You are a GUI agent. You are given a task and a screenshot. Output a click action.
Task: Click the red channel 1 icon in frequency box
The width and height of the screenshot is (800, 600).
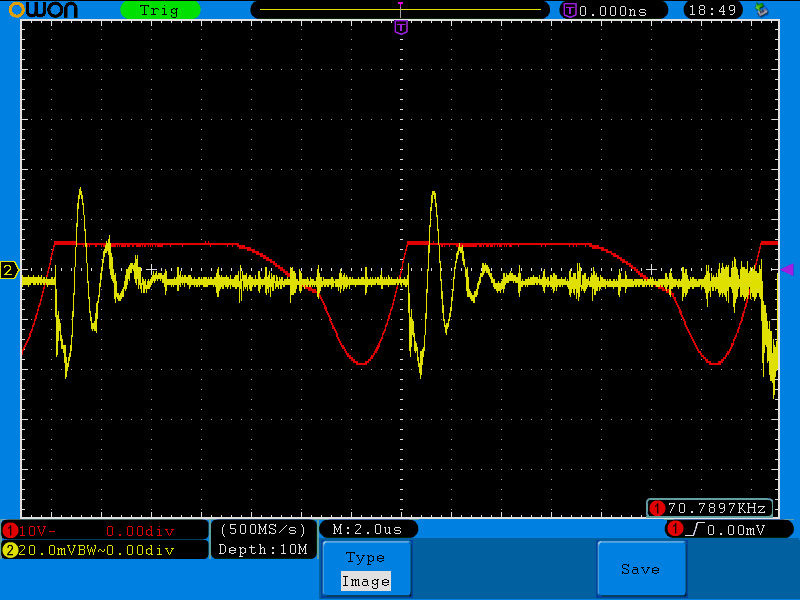(657, 508)
